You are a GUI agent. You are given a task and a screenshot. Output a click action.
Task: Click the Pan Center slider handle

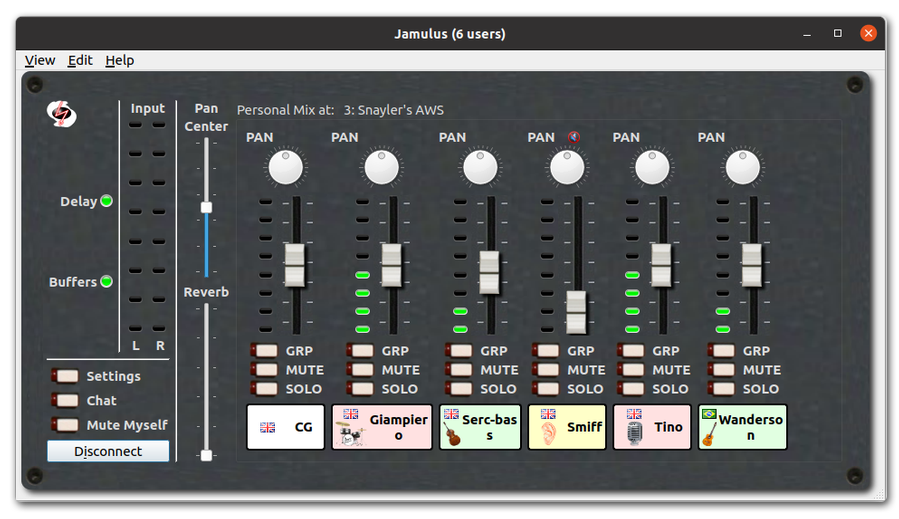(206, 208)
